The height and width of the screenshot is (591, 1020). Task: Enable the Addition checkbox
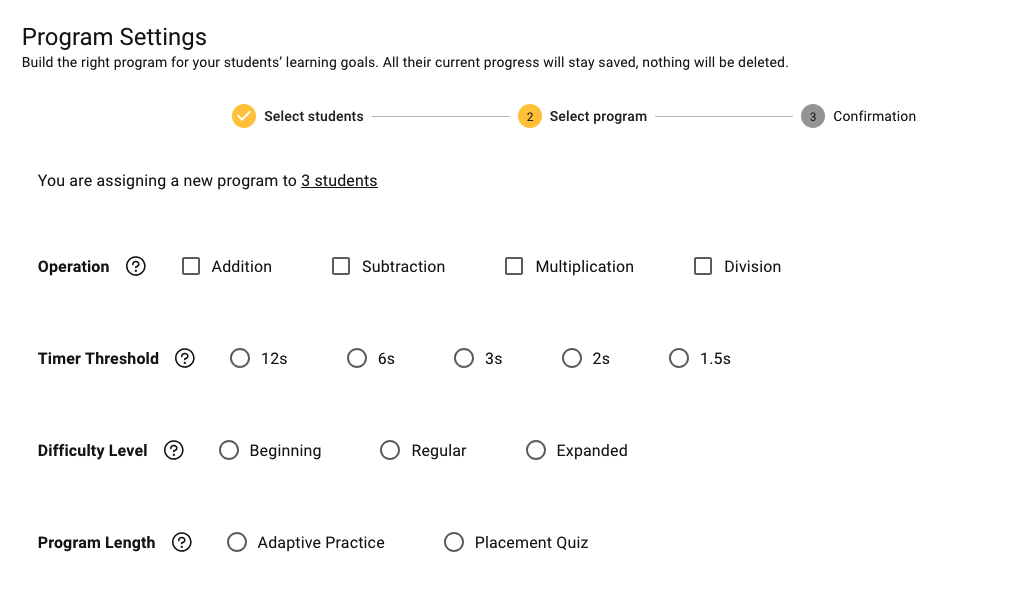191,267
